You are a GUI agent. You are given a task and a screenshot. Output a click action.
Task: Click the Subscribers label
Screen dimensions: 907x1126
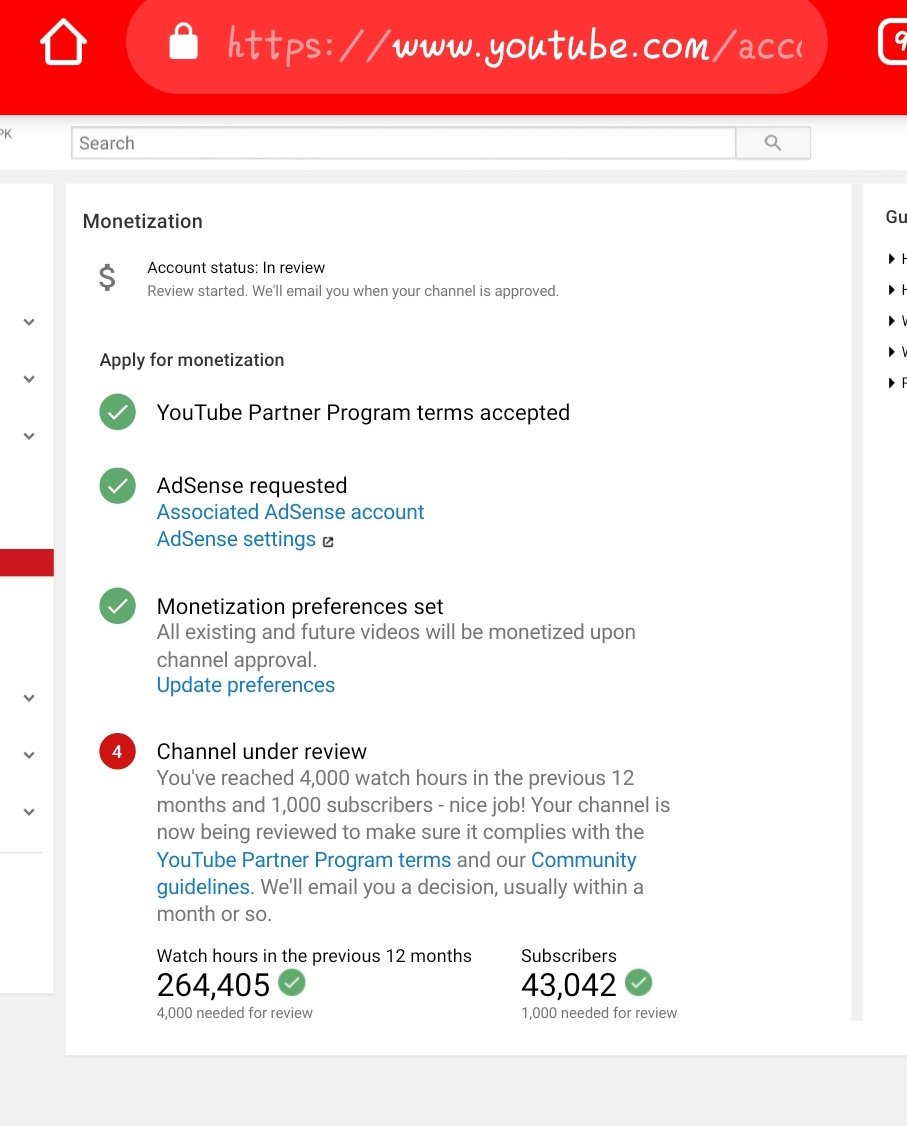[569, 956]
